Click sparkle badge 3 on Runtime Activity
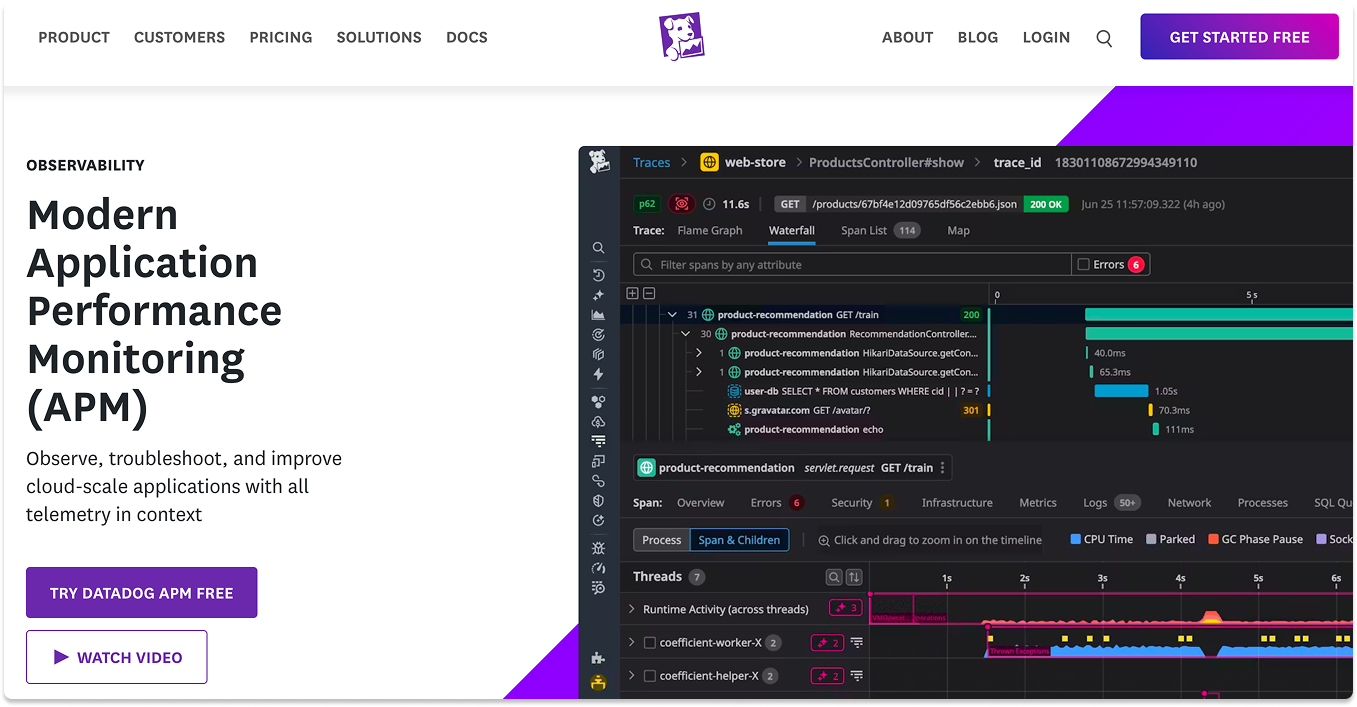 coord(846,608)
